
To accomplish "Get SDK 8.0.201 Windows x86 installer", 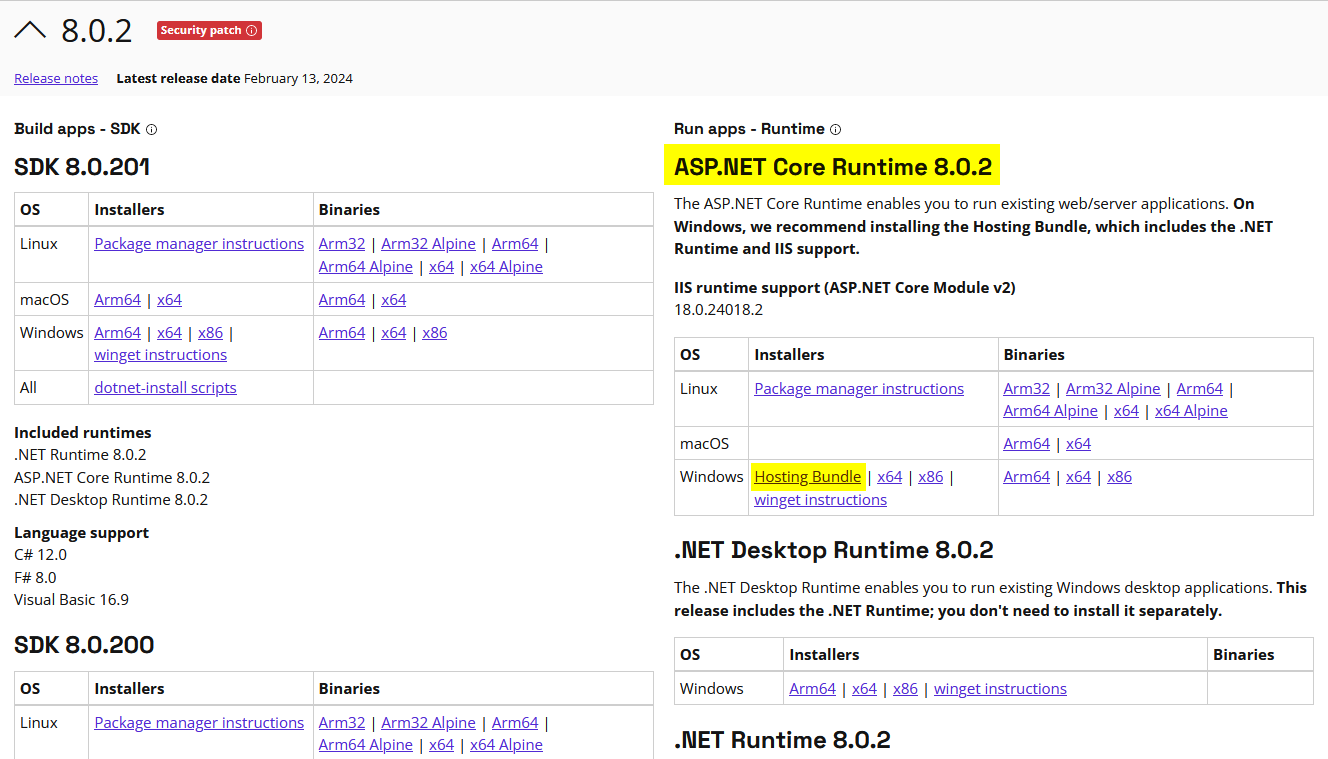I will [x=210, y=333].
